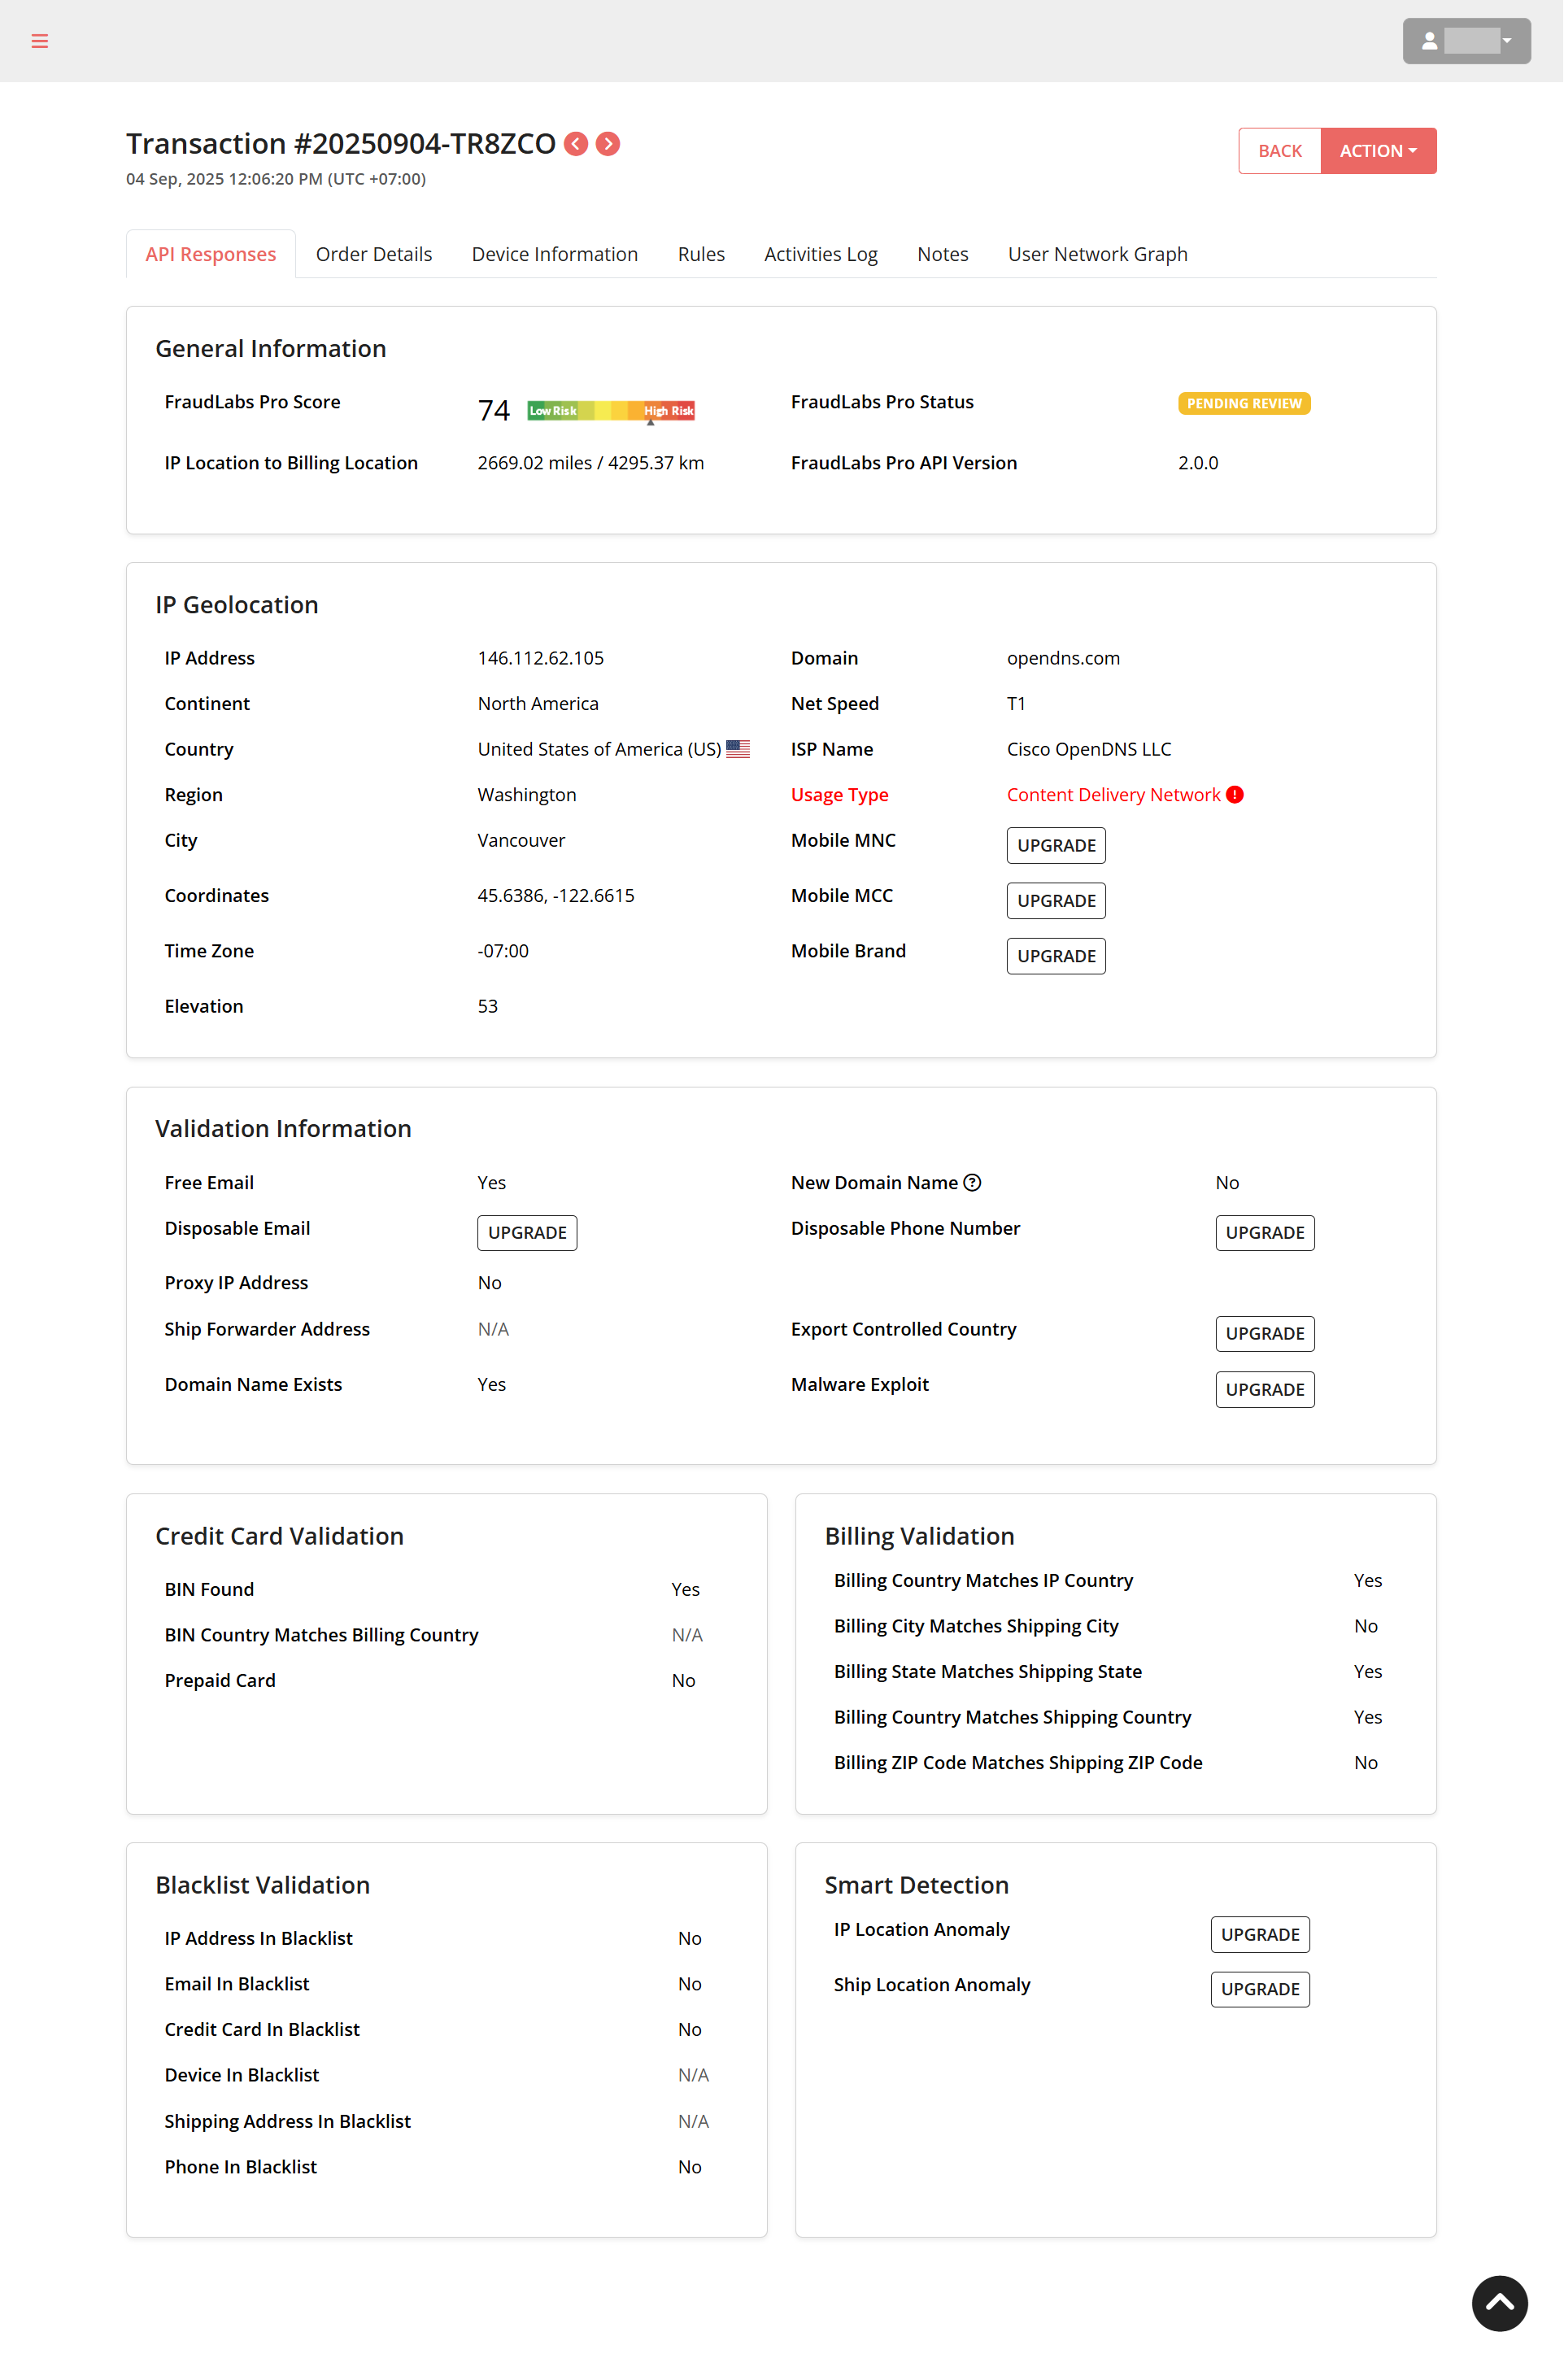1564x2380 pixels.
Task: Click the API version 2.0.0 value
Action: pyautogui.click(x=1198, y=463)
